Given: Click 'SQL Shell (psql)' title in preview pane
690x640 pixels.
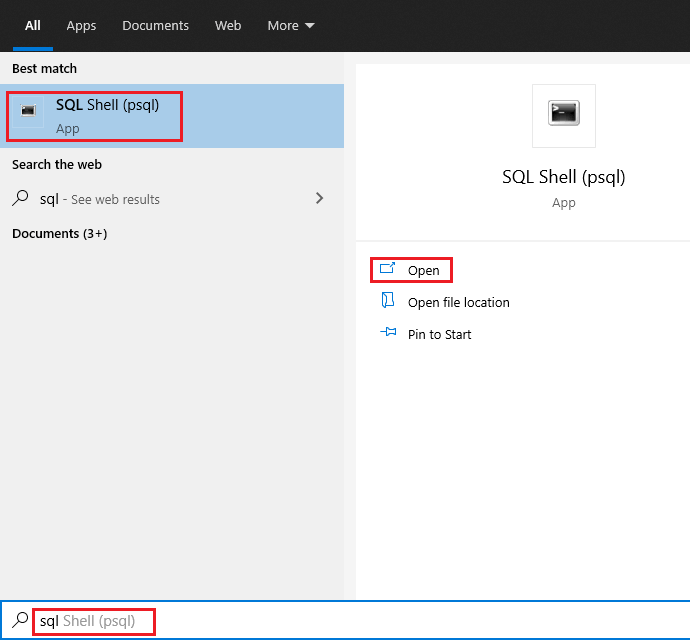Looking at the screenshot, I should pos(564,177).
